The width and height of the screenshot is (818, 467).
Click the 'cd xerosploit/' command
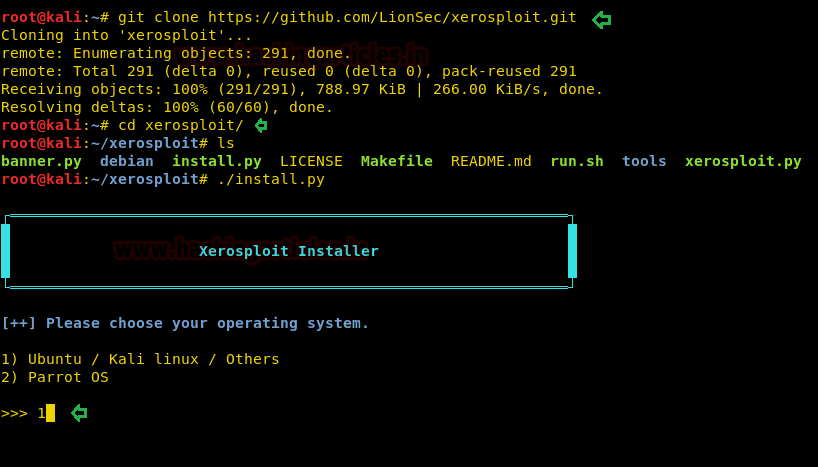(x=181, y=125)
